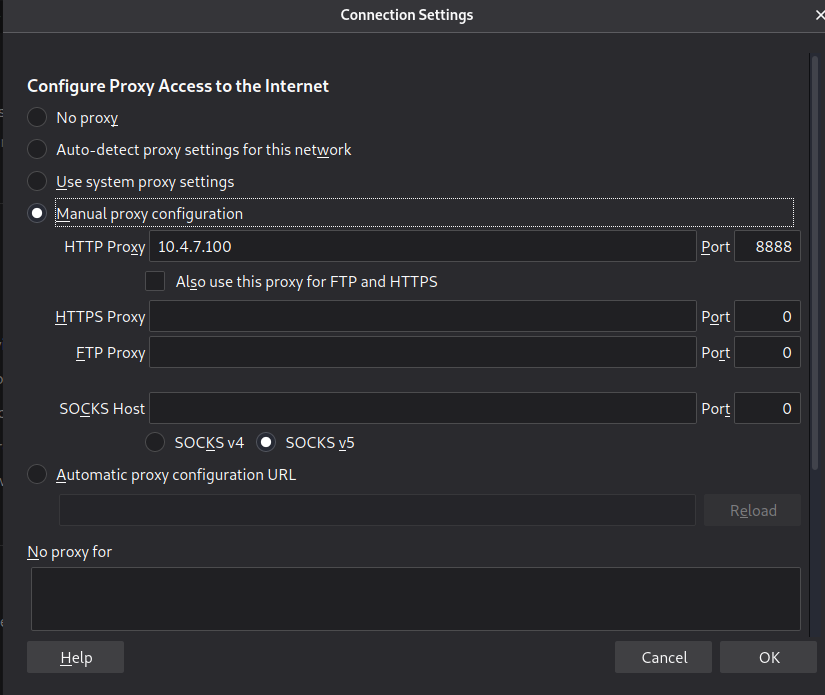825x695 pixels.
Task: Focus the HTTPS Proxy port field
Action: tap(767, 317)
